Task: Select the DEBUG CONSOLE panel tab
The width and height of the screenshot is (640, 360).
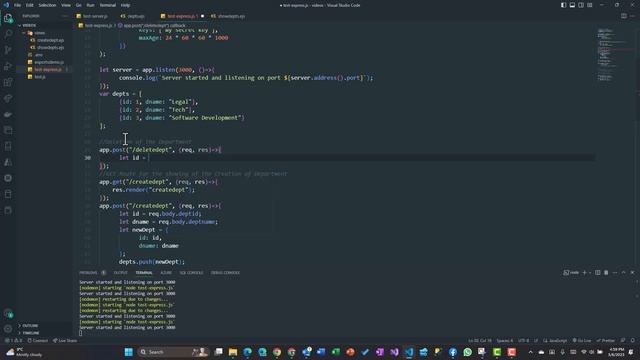Action: pos(225,273)
